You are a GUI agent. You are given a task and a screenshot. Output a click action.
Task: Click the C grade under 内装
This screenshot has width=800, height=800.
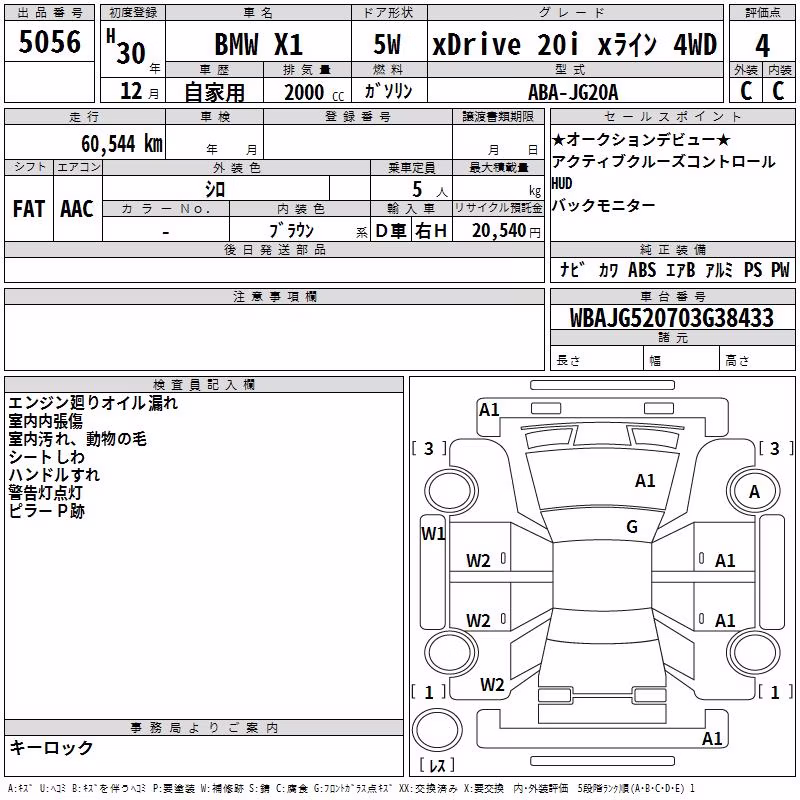pyautogui.click(x=778, y=91)
